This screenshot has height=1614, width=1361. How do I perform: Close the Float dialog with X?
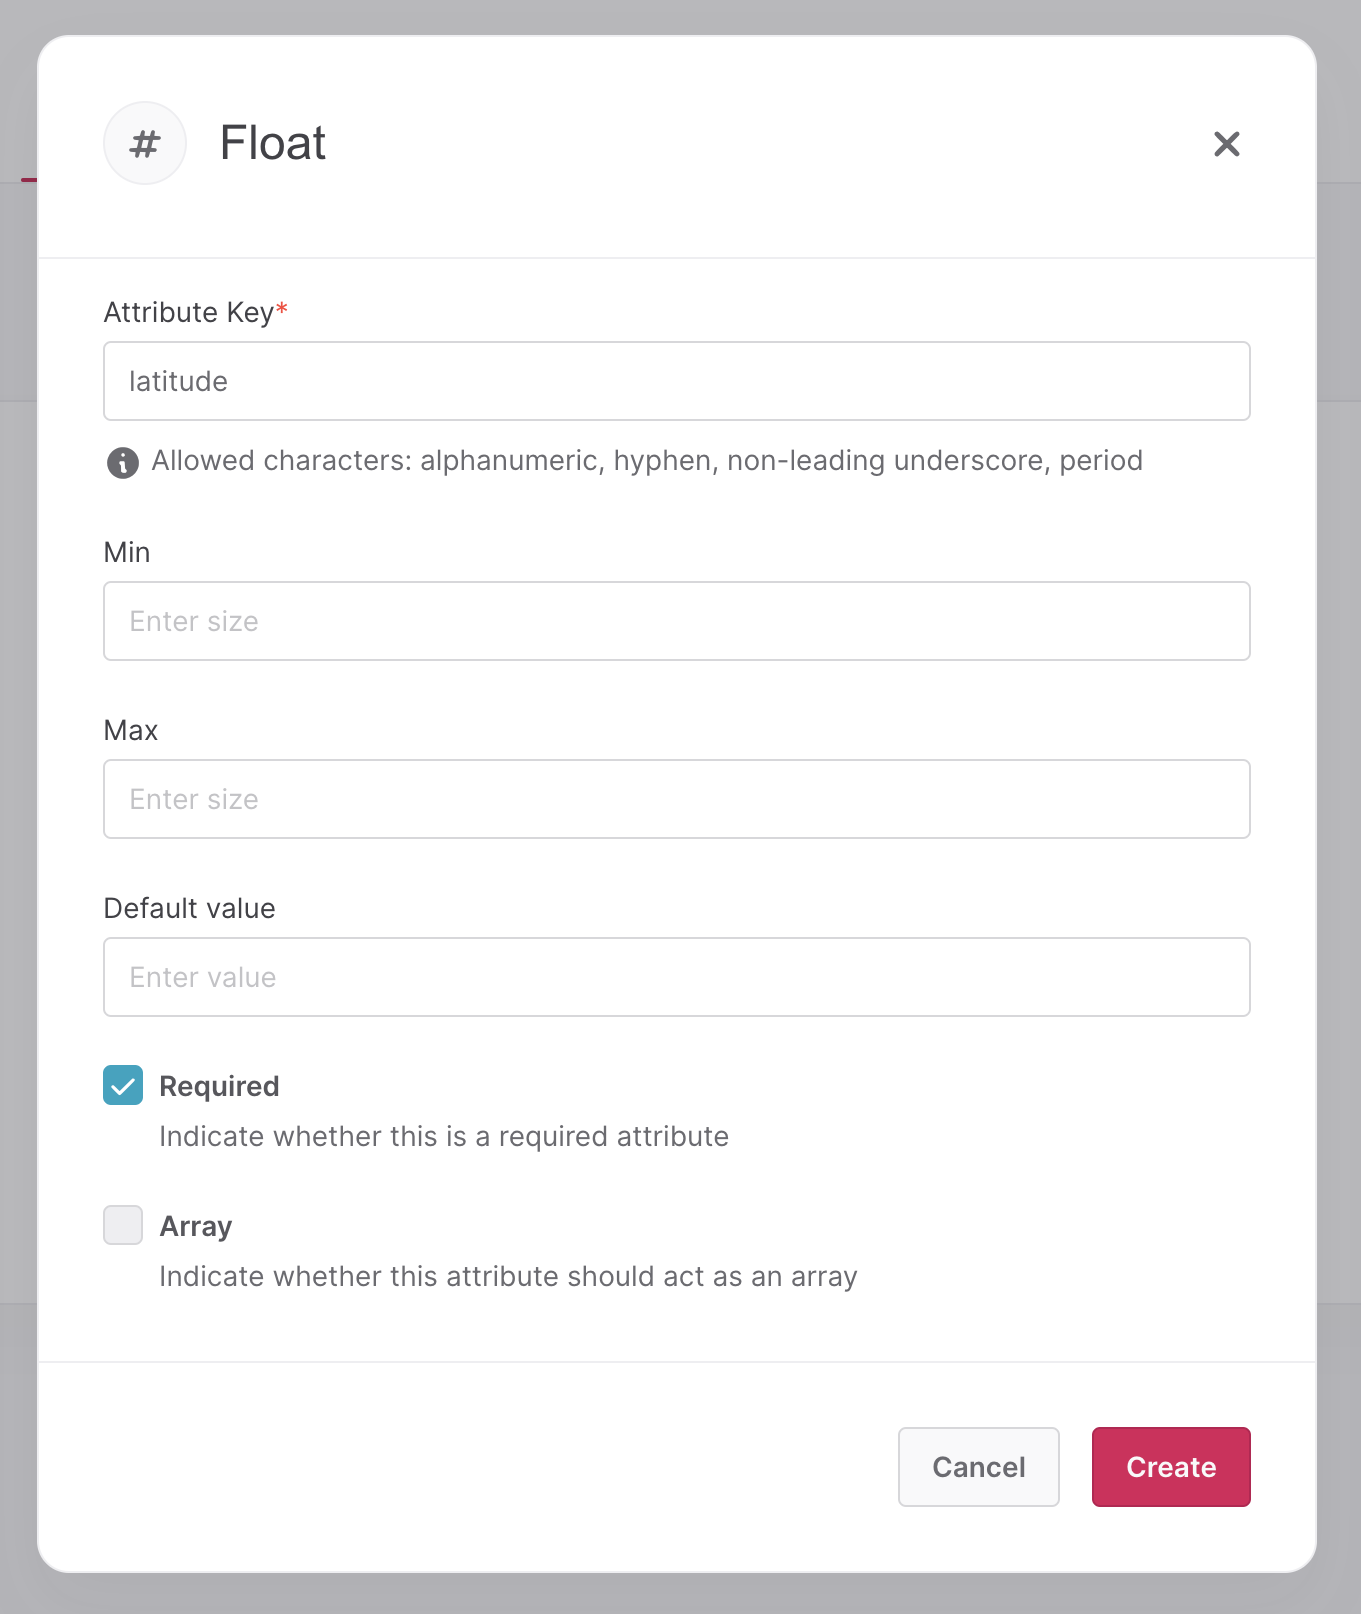(1226, 144)
